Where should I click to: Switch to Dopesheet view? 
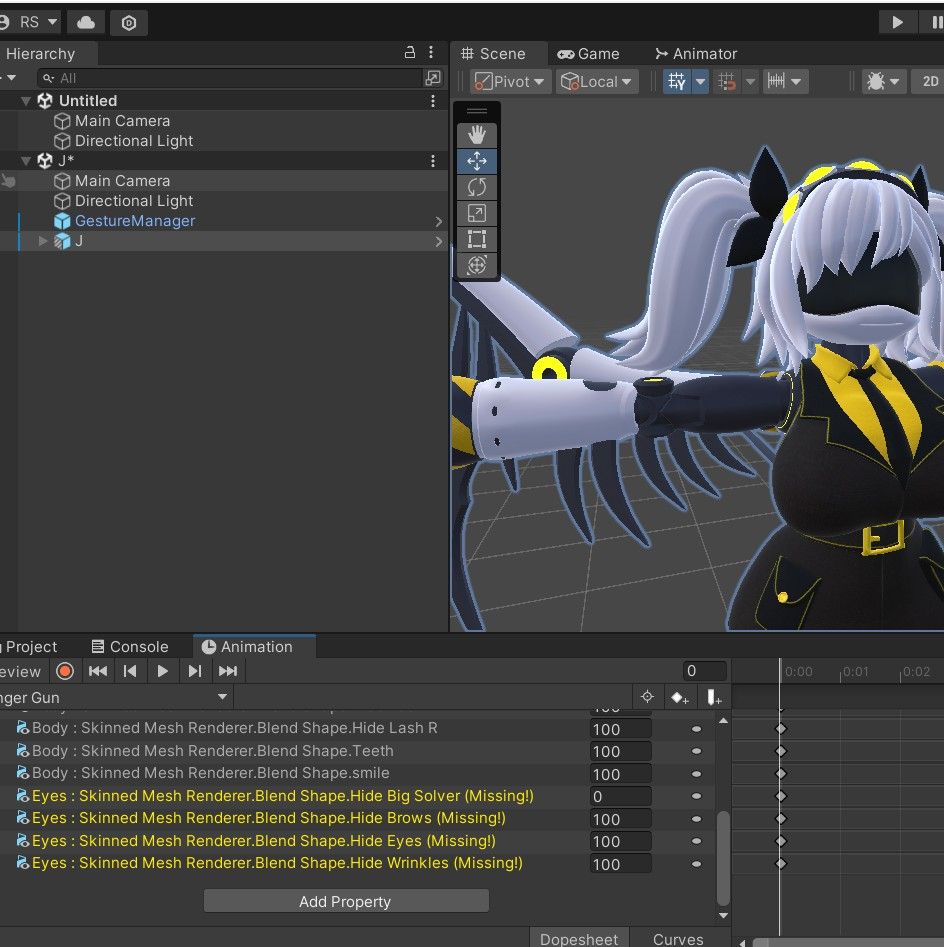tap(579, 939)
